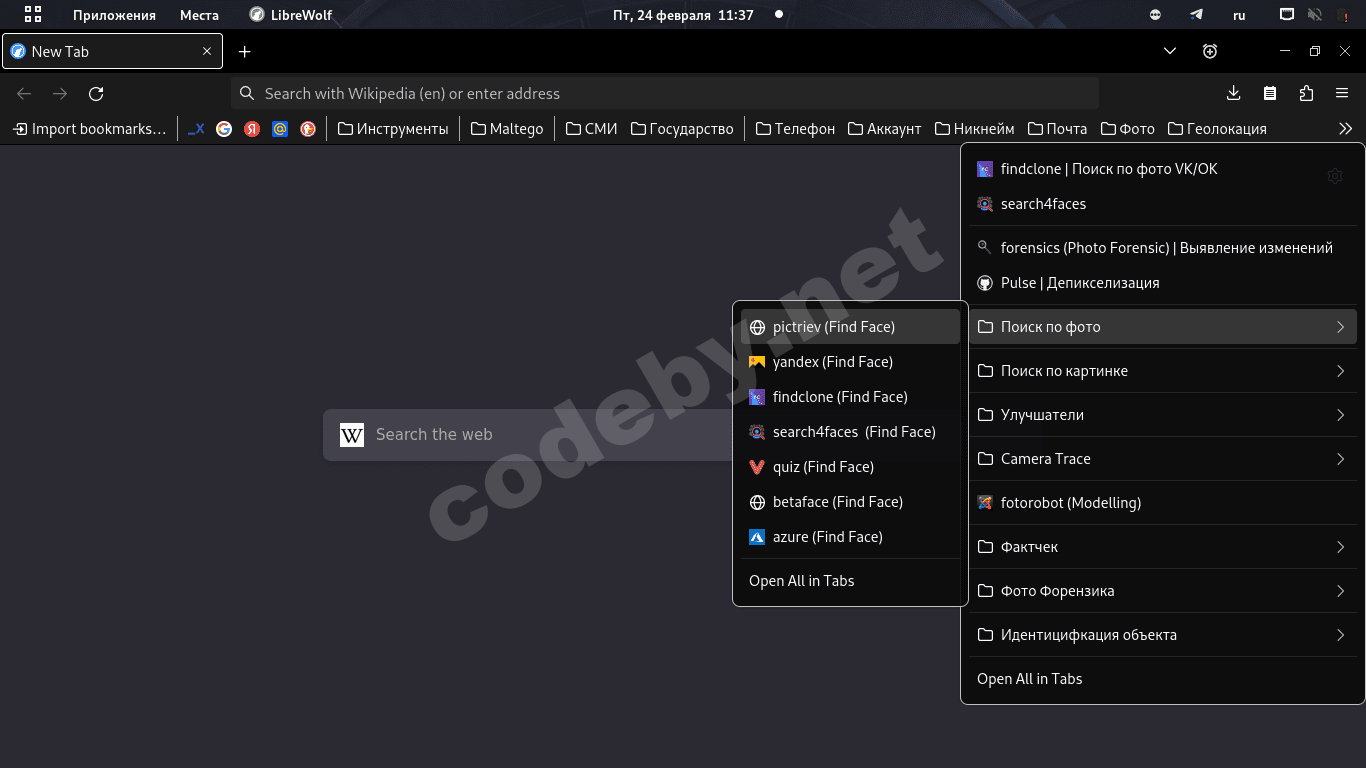
Task: Open the Camera Trace submenu
Action: pos(1162,459)
